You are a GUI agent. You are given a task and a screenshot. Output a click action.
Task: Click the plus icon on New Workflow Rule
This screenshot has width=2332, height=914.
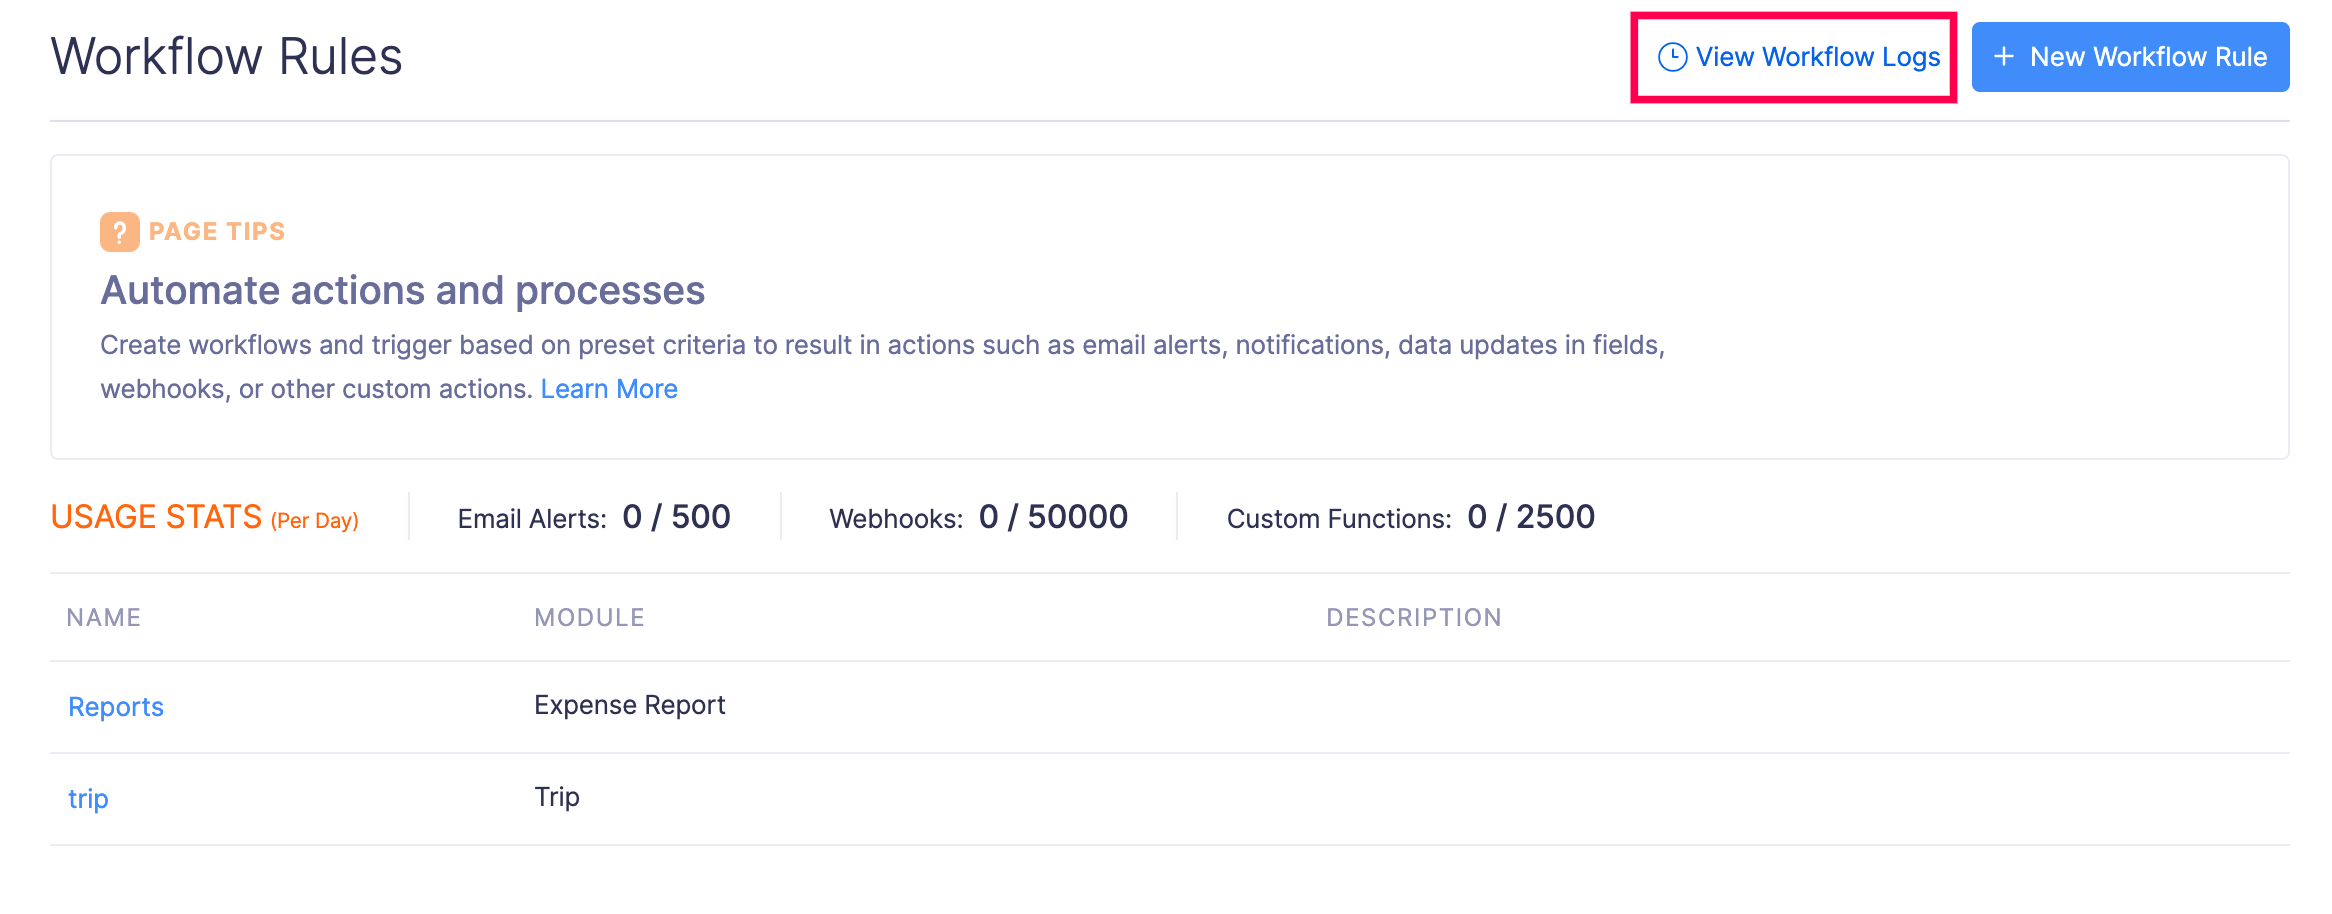2003,57
